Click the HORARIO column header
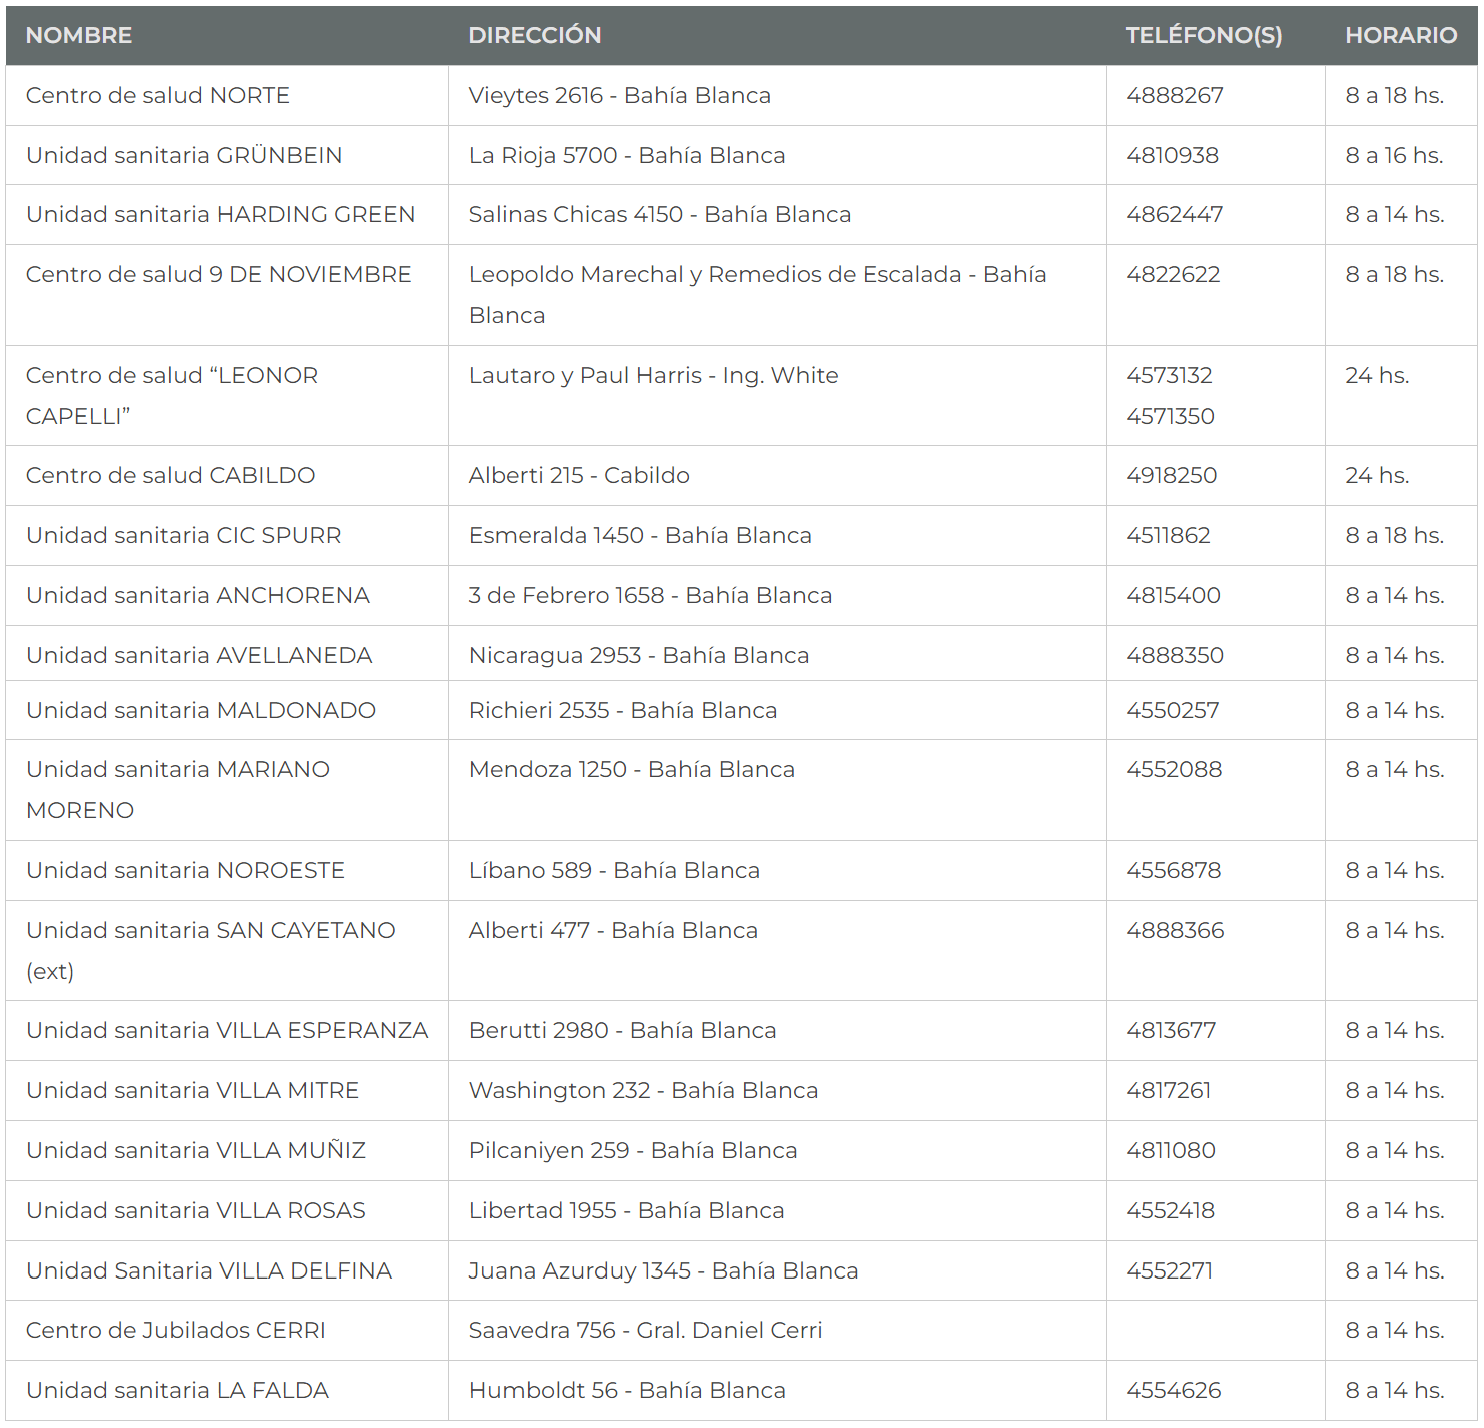The height and width of the screenshot is (1428, 1484). 1400,36
